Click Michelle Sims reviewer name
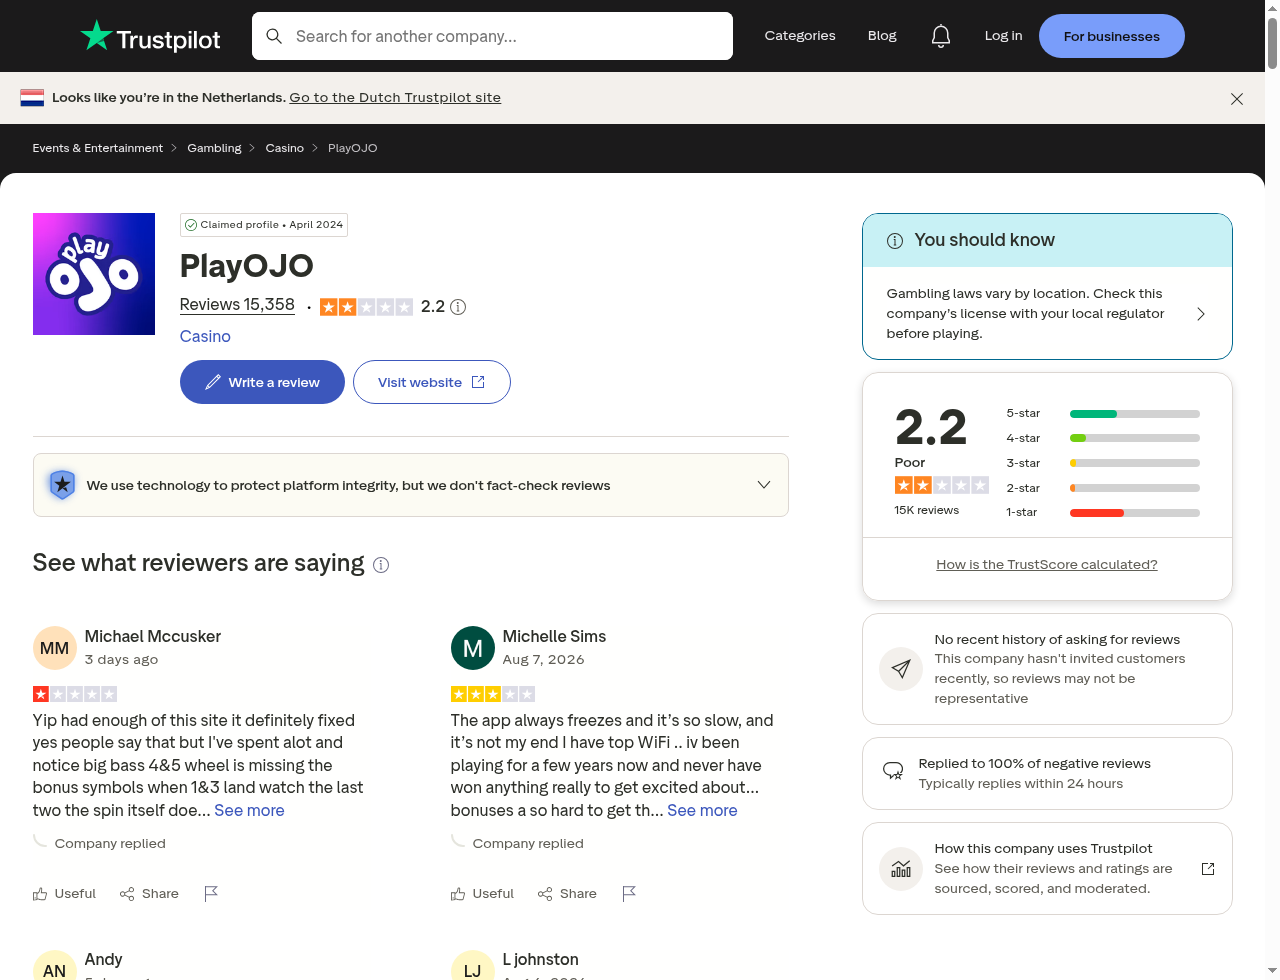The width and height of the screenshot is (1280, 980). [x=554, y=637]
